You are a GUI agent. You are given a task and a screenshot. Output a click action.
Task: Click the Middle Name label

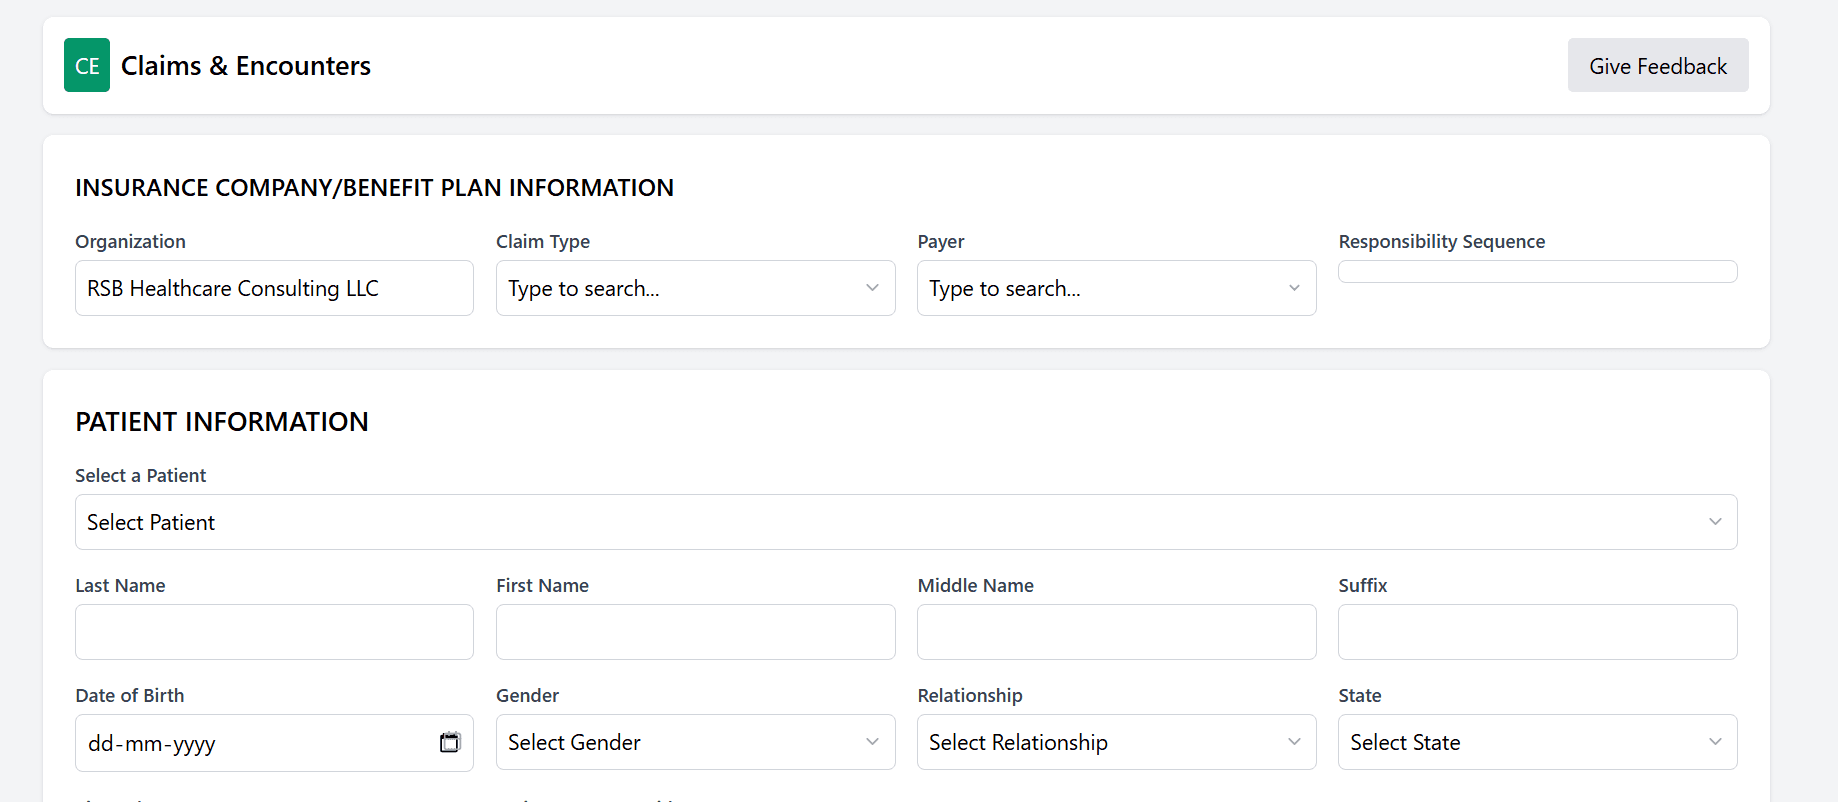tap(975, 586)
